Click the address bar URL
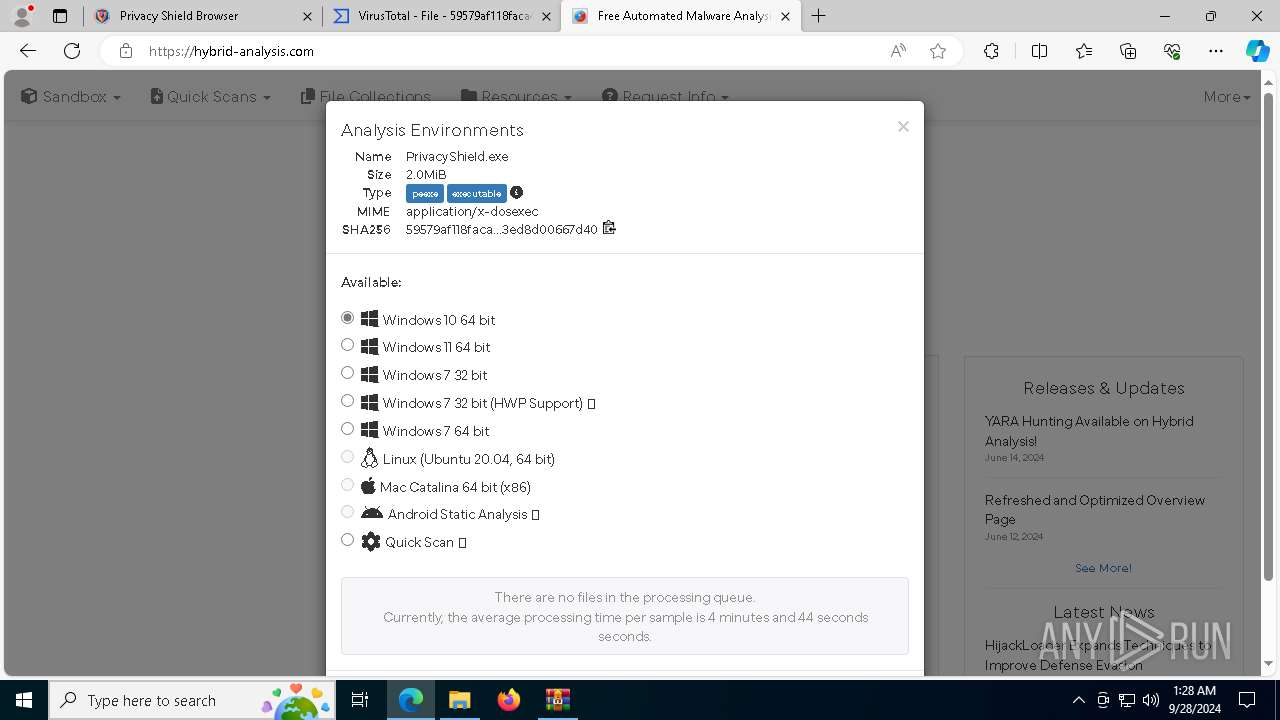This screenshot has width=1280, height=720. [x=231, y=51]
